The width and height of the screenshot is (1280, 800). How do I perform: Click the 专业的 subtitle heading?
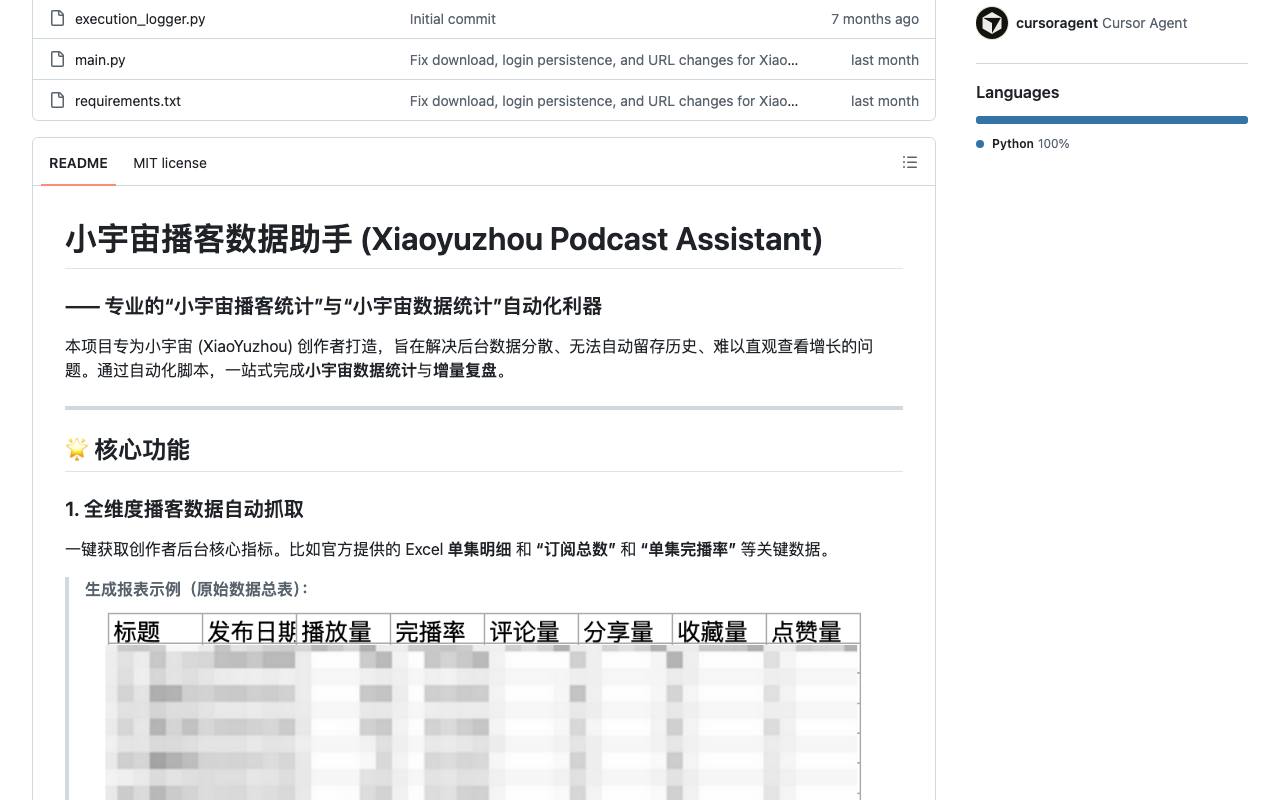click(334, 306)
